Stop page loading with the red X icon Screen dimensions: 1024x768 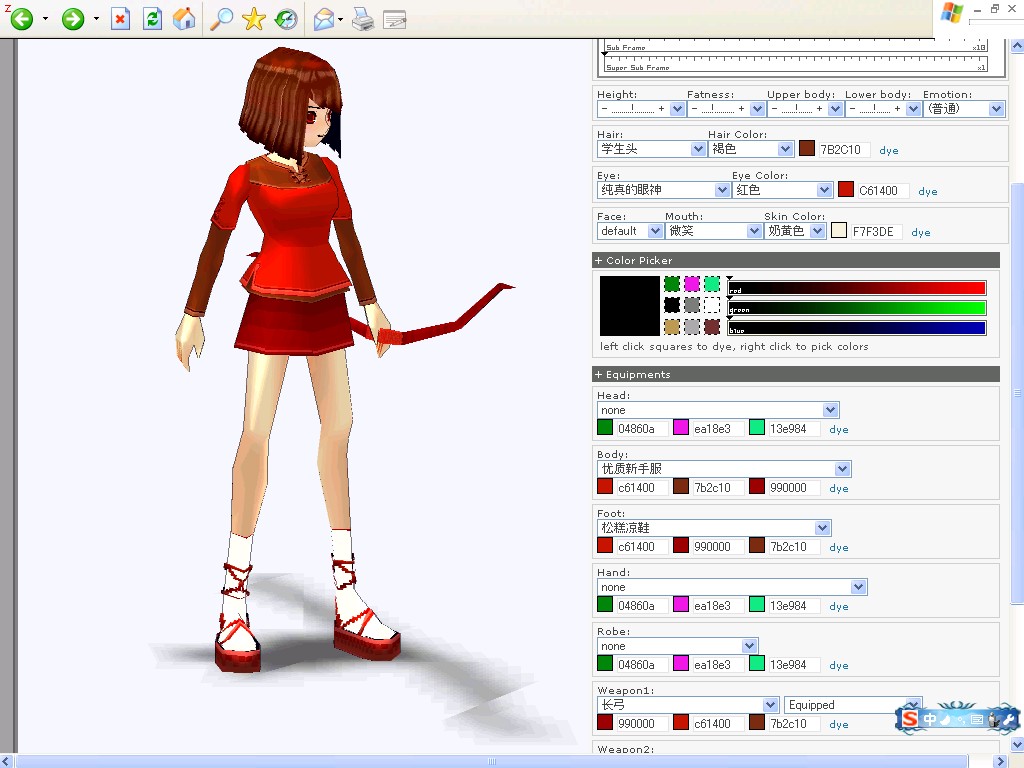120,19
